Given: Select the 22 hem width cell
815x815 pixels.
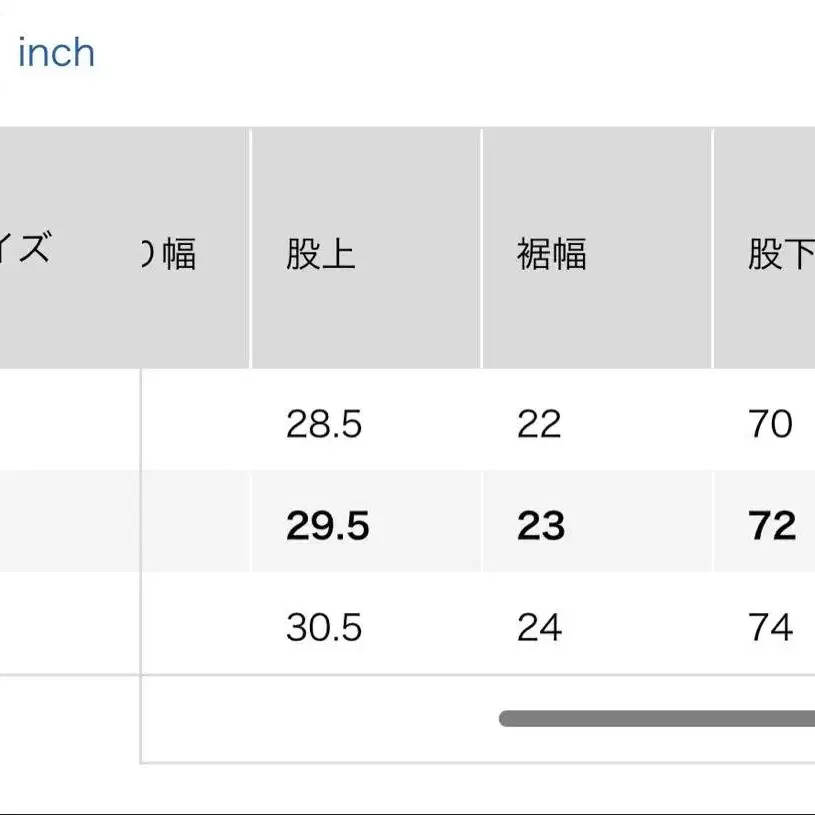Looking at the screenshot, I should 540,425.
